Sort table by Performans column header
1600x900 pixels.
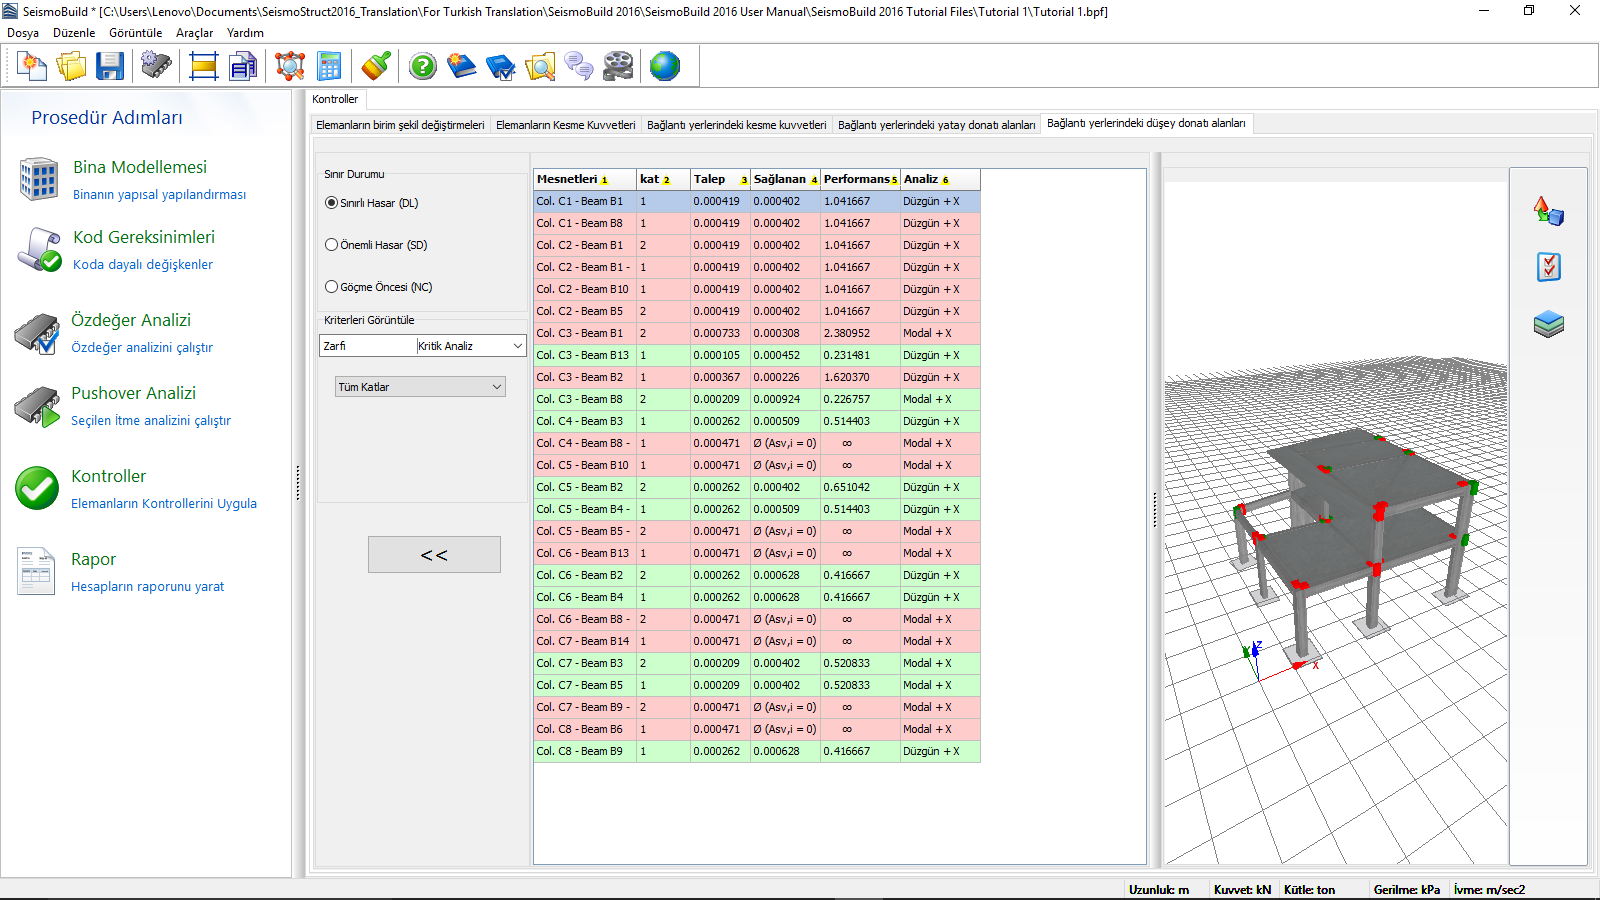click(859, 180)
